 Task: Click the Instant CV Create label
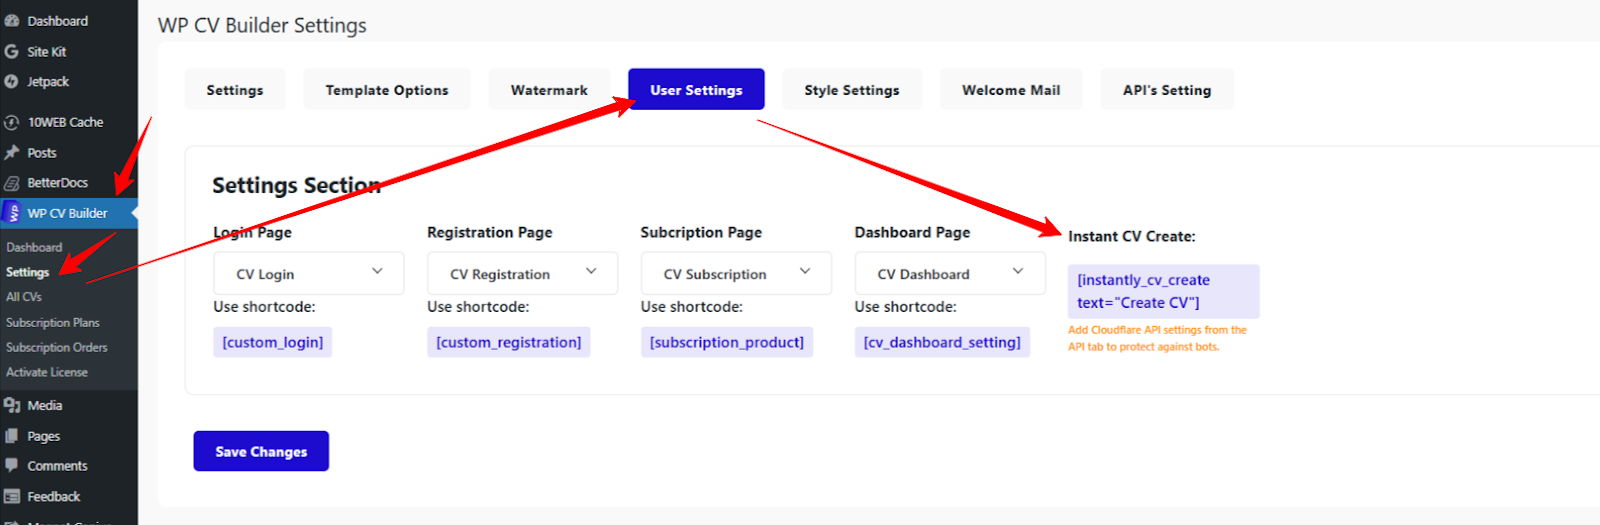pyautogui.click(x=1132, y=236)
